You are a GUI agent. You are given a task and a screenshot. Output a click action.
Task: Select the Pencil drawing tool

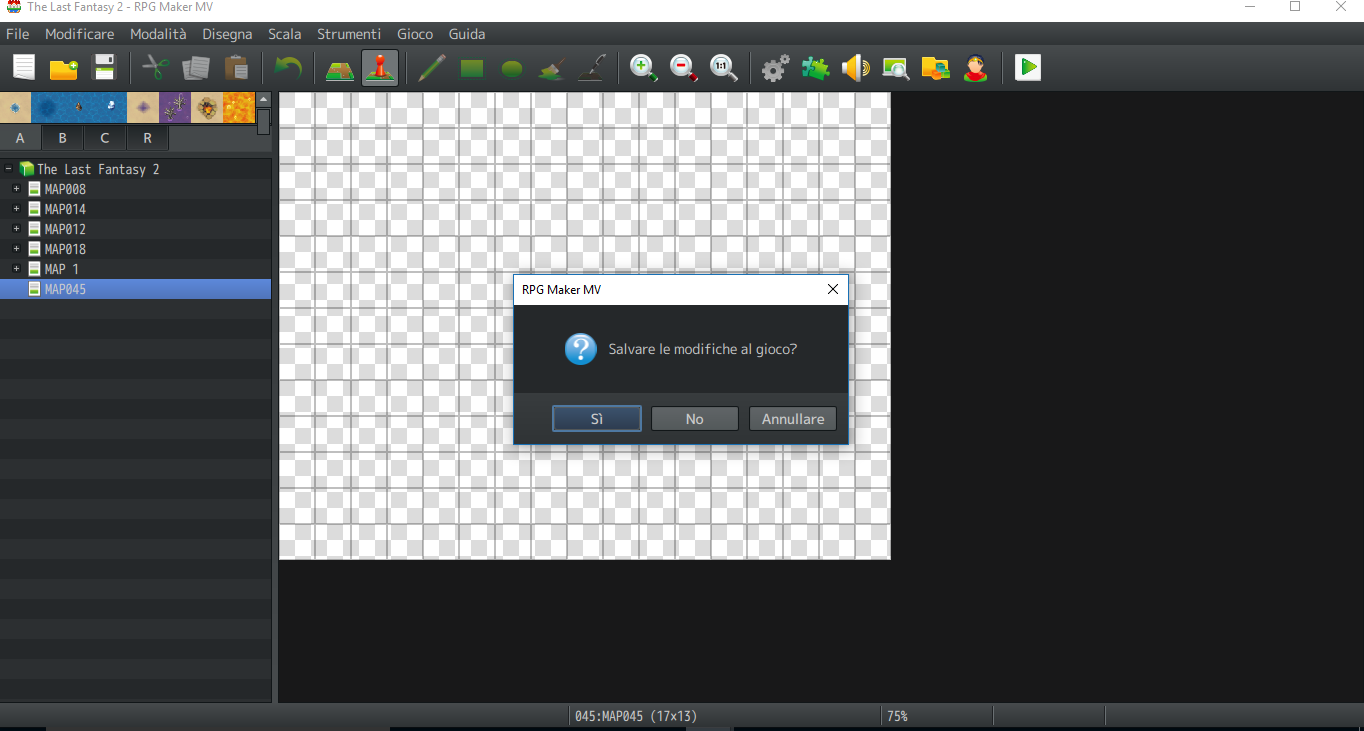tap(432, 68)
